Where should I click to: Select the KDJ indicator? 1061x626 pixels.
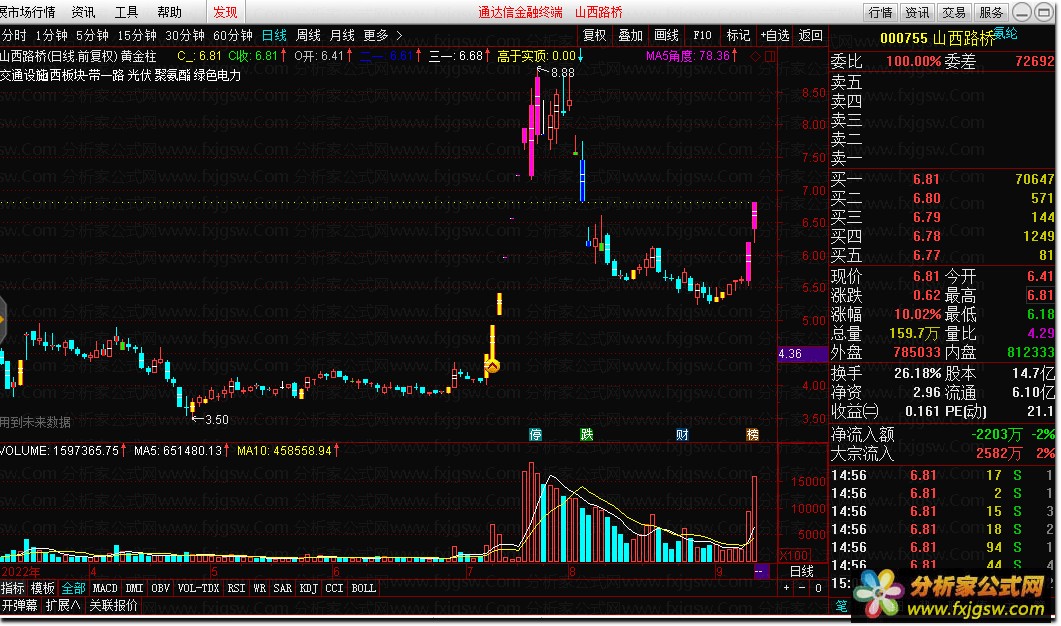309,588
